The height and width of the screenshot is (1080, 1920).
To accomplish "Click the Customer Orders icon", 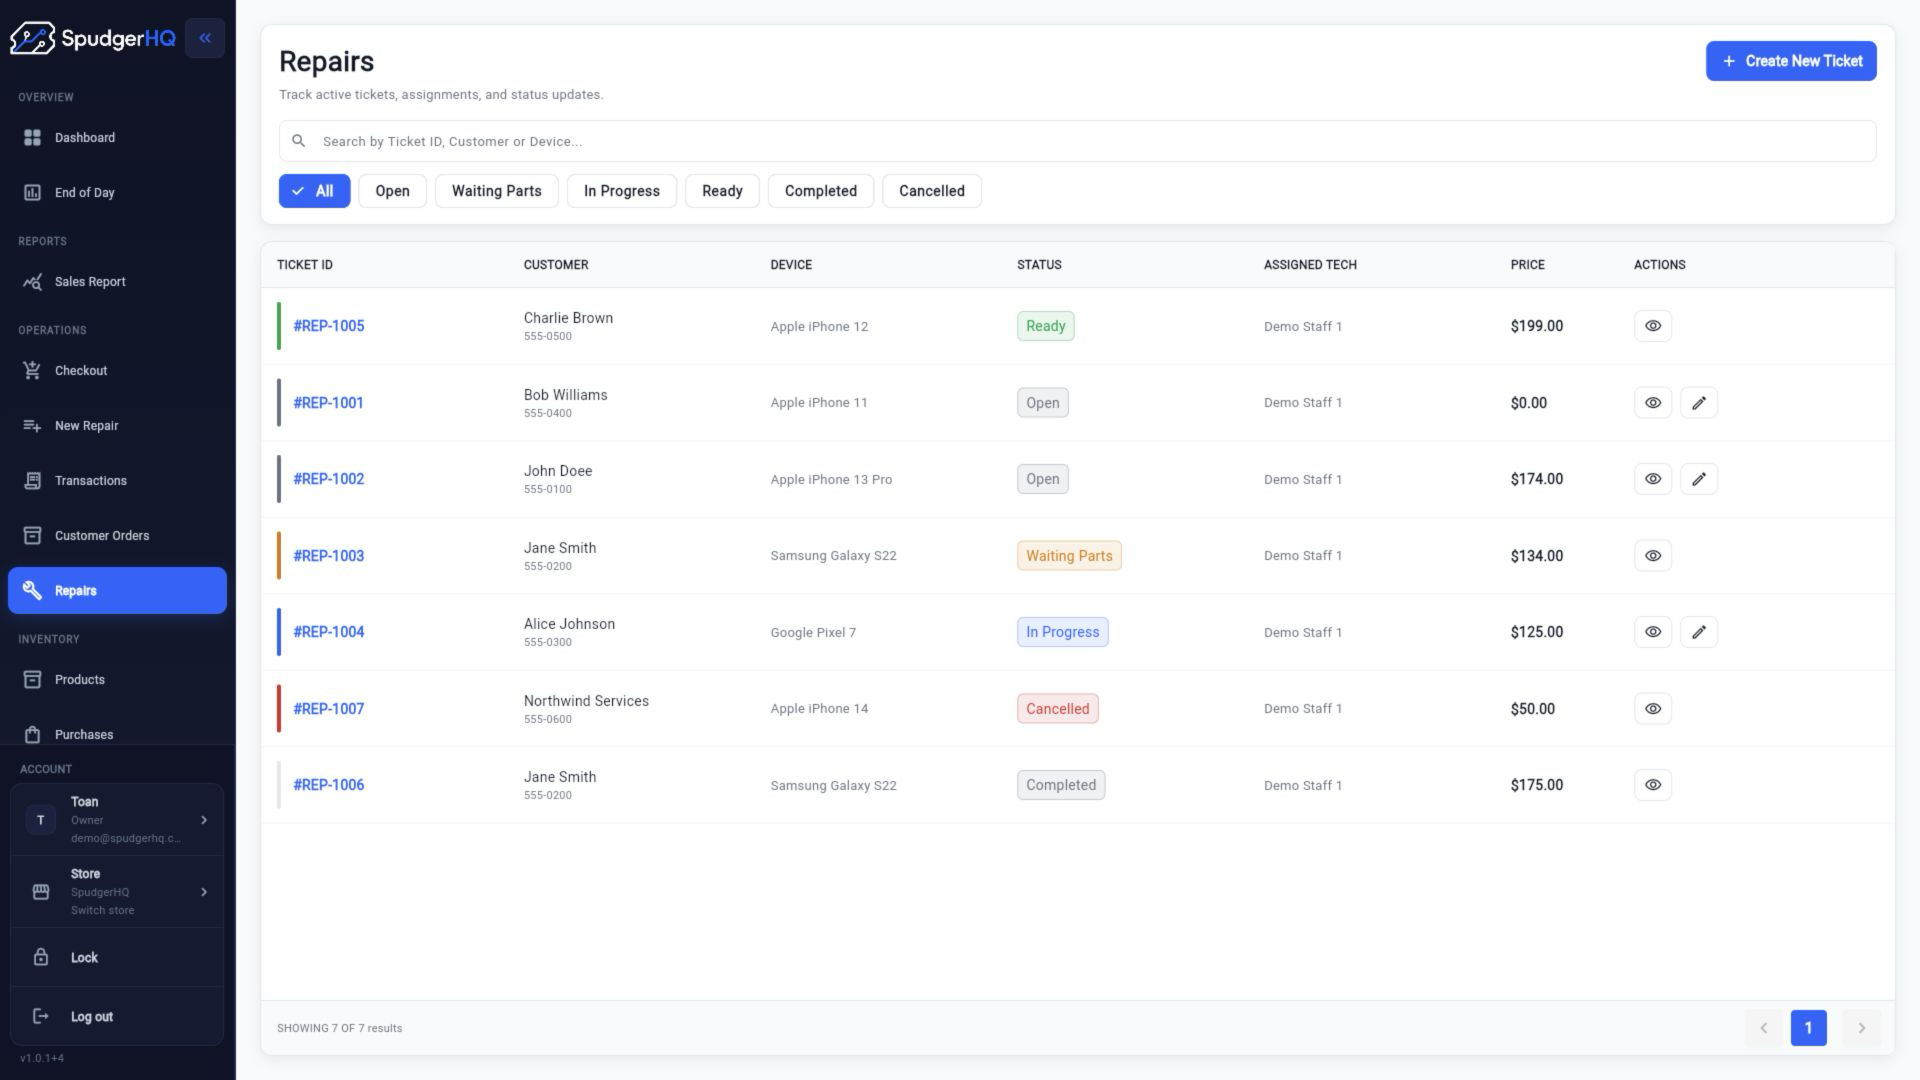I will coord(32,535).
